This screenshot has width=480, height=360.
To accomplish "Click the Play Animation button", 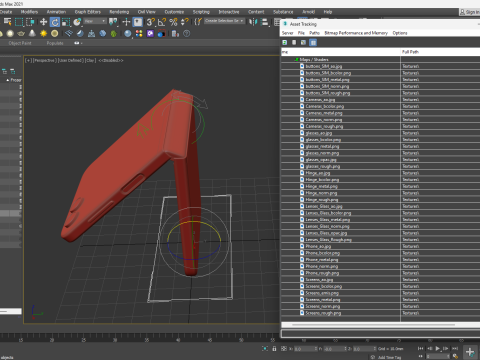I will click(x=438, y=349).
